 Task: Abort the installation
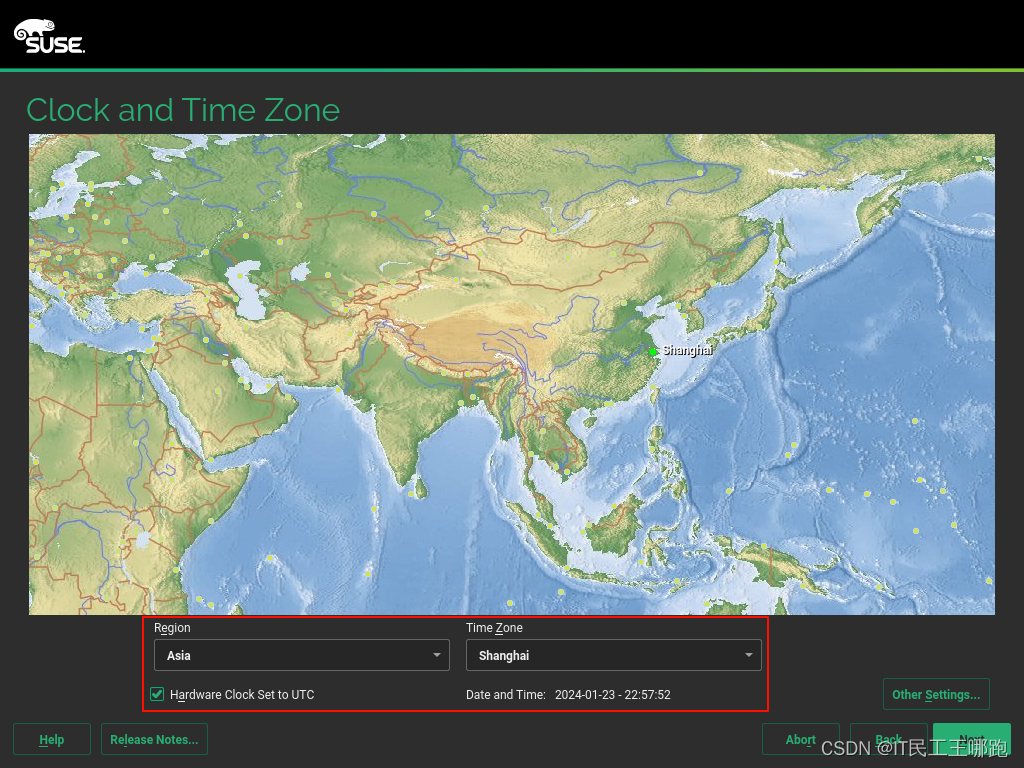(x=801, y=739)
